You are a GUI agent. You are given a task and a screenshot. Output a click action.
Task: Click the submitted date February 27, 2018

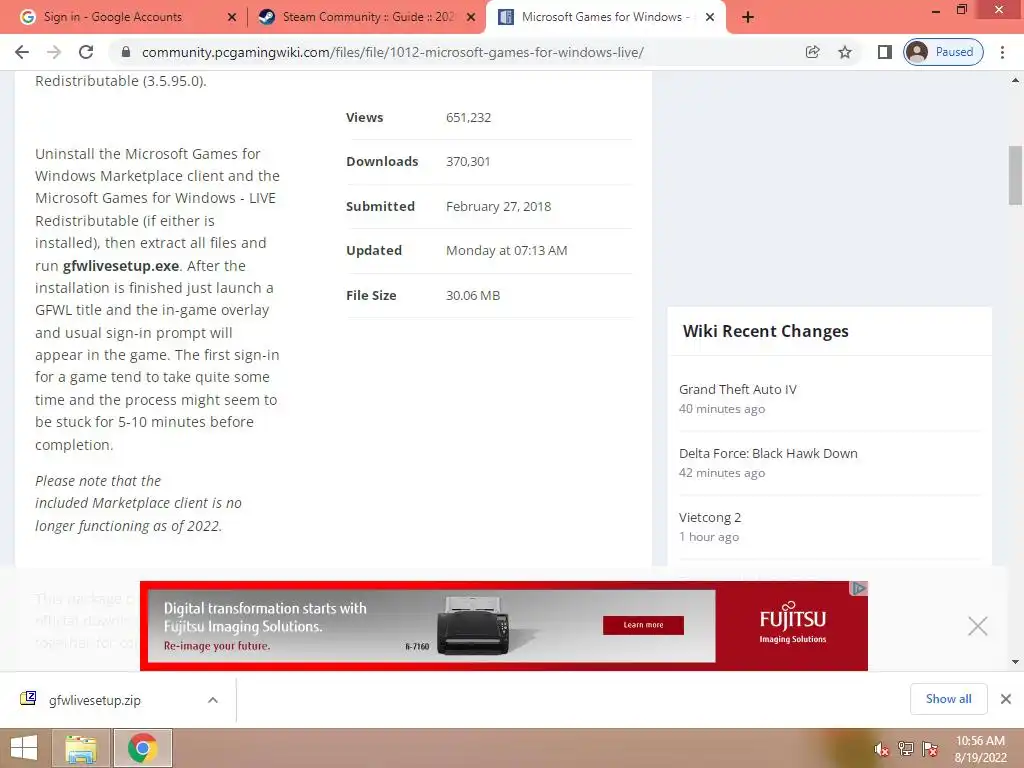pos(498,206)
